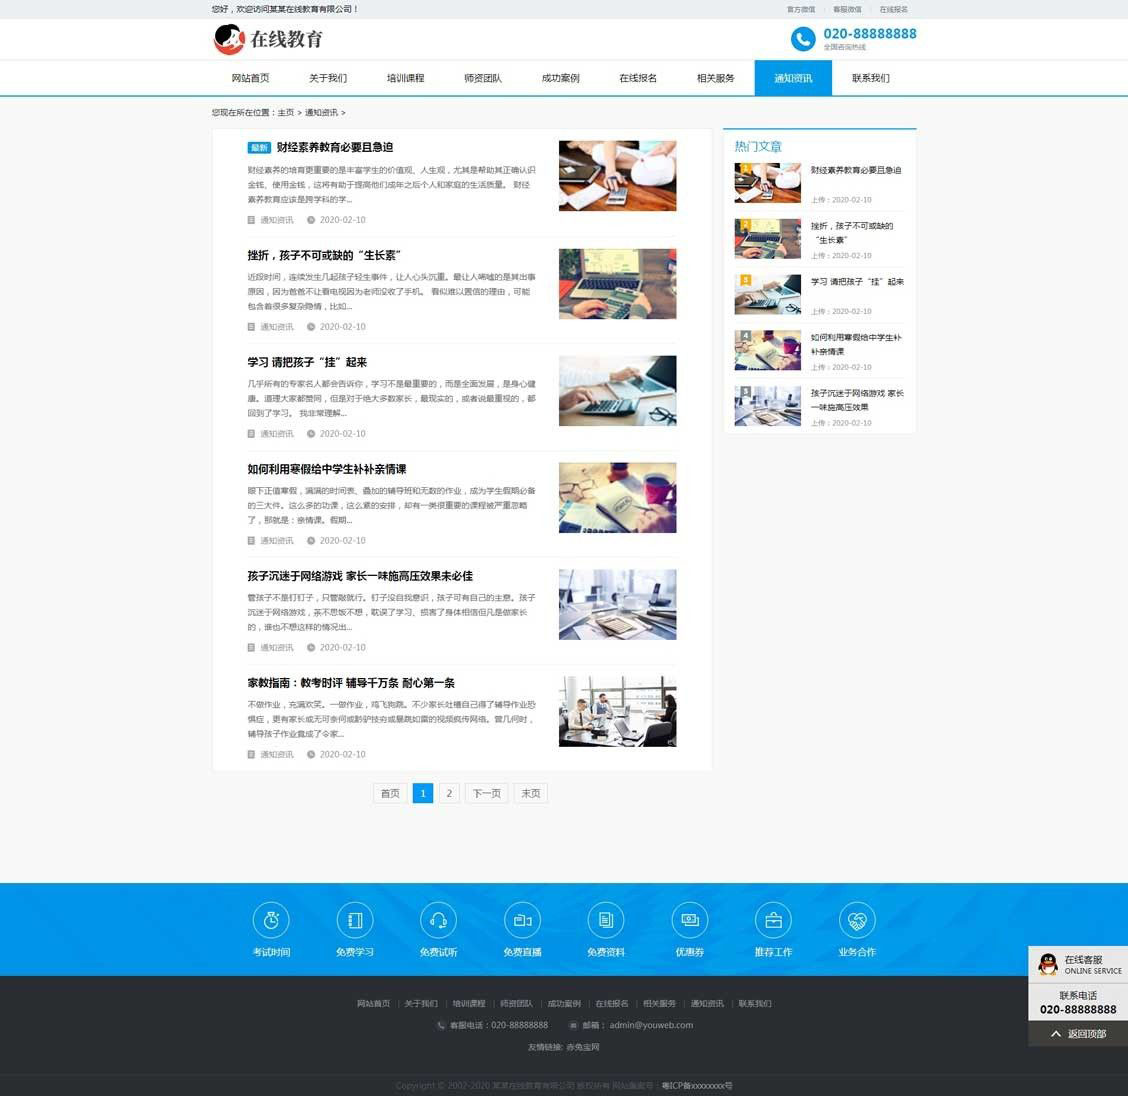Open the 培训课程 navigation menu item

pyautogui.click(x=405, y=78)
